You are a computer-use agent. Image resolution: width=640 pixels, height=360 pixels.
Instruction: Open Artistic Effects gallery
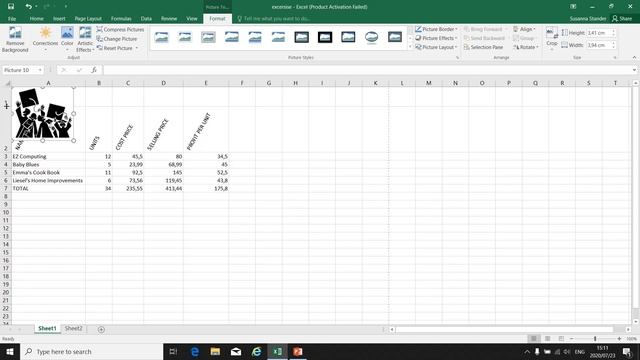tap(85, 40)
